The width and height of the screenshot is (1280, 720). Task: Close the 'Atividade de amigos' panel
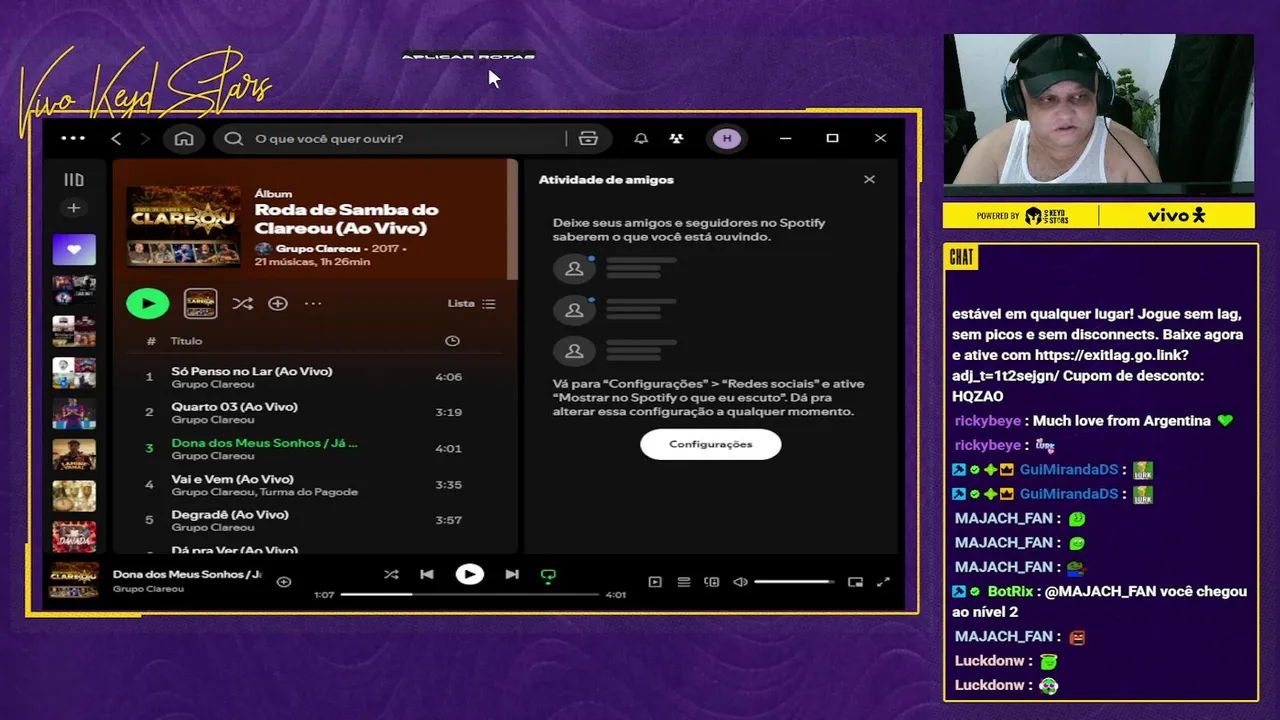(x=869, y=180)
